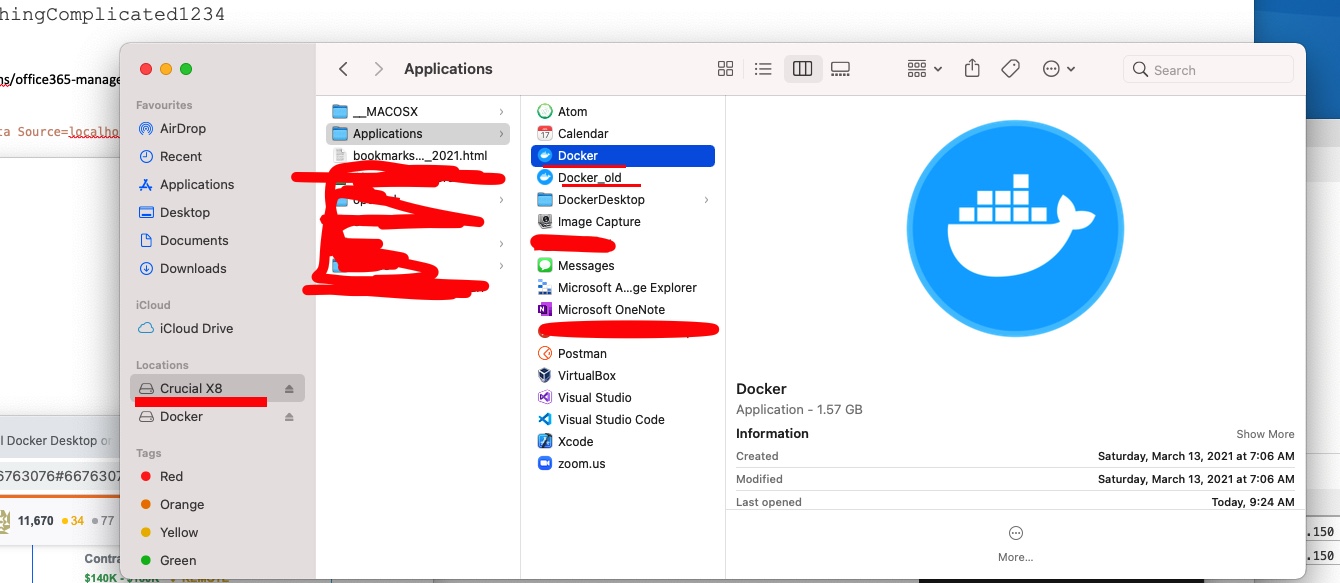Click the More… button in preview pane
1340x583 pixels.
pyautogui.click(x=1015, y=543)
